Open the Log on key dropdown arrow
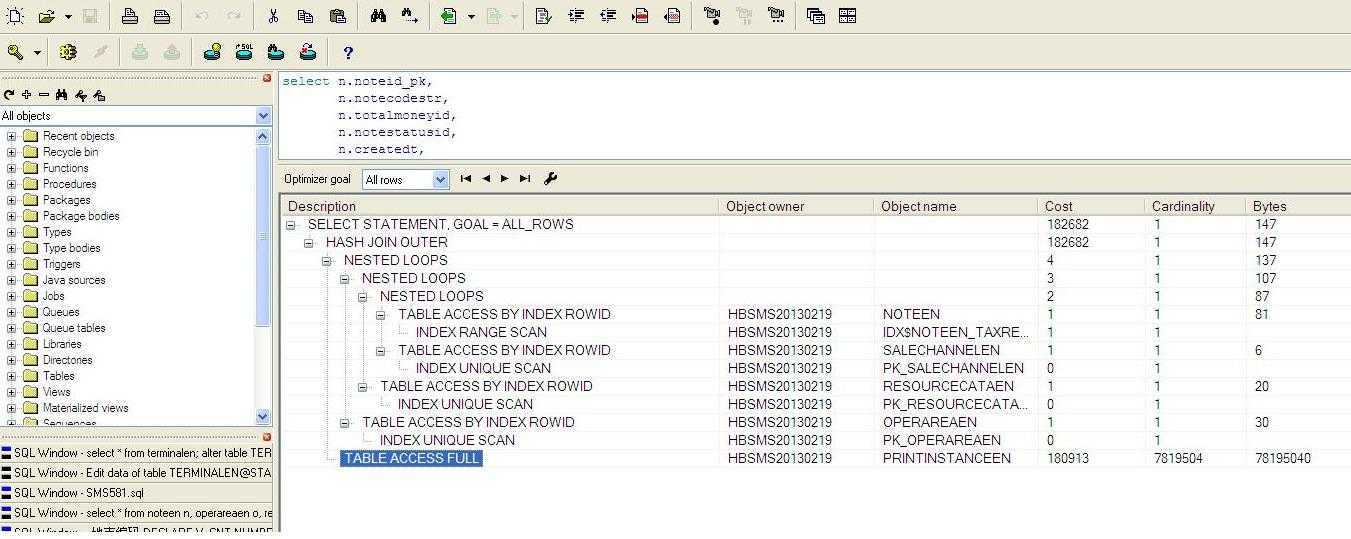 point(38,53)
